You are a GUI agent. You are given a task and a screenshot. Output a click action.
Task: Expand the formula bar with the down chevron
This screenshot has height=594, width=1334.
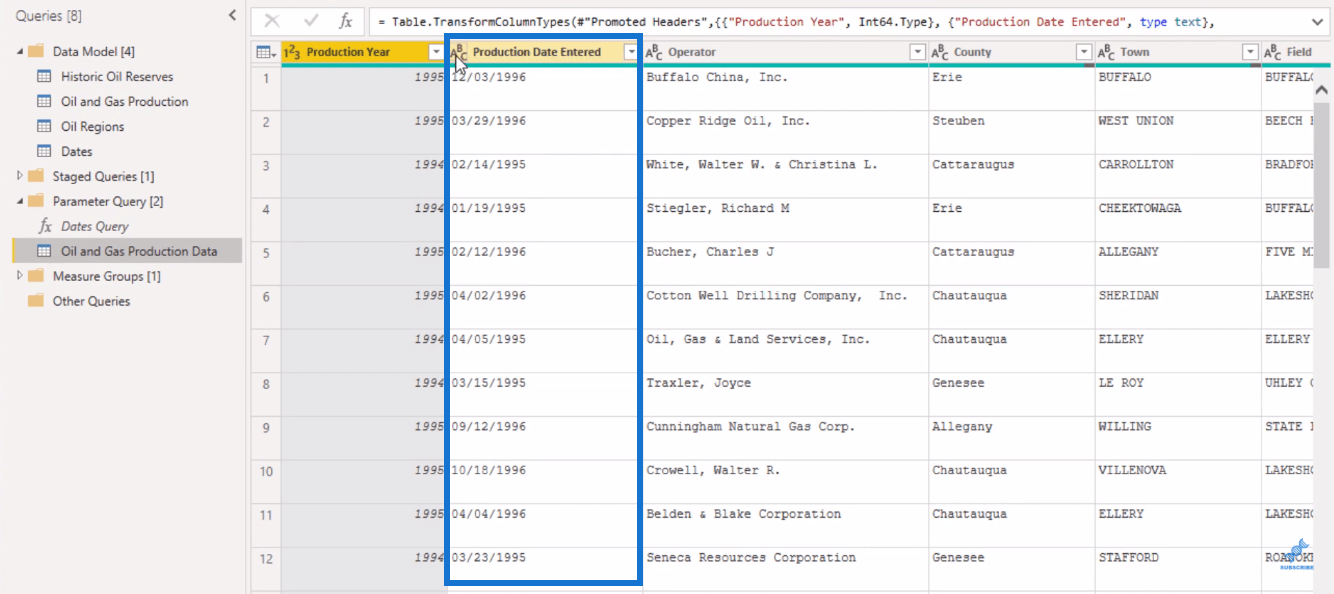[1315, 21]
